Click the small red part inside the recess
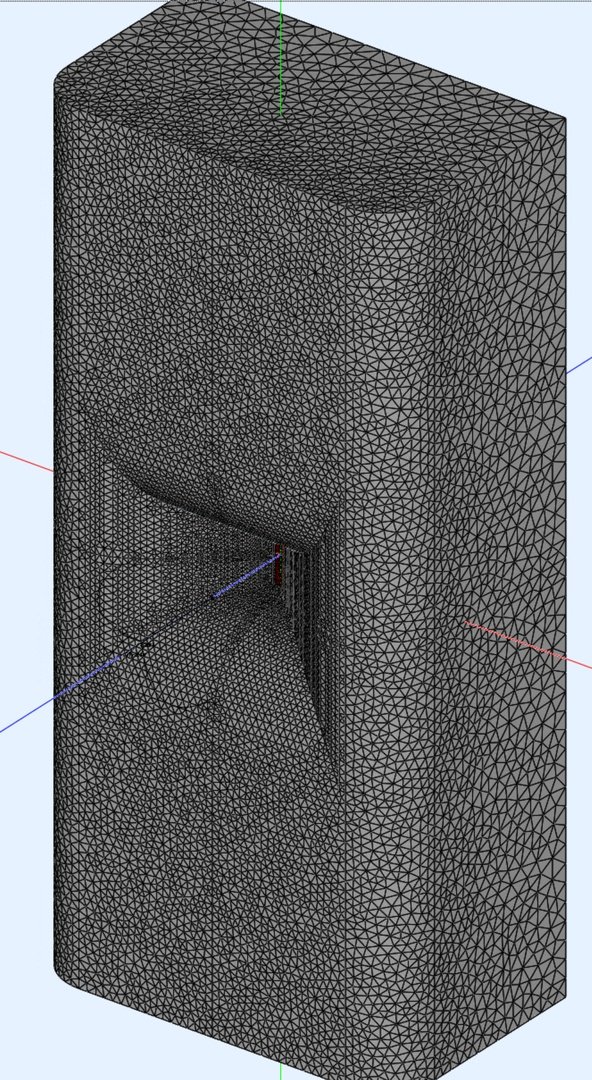The height and width of the screenshot is (1080, 592). pos(278,563)
